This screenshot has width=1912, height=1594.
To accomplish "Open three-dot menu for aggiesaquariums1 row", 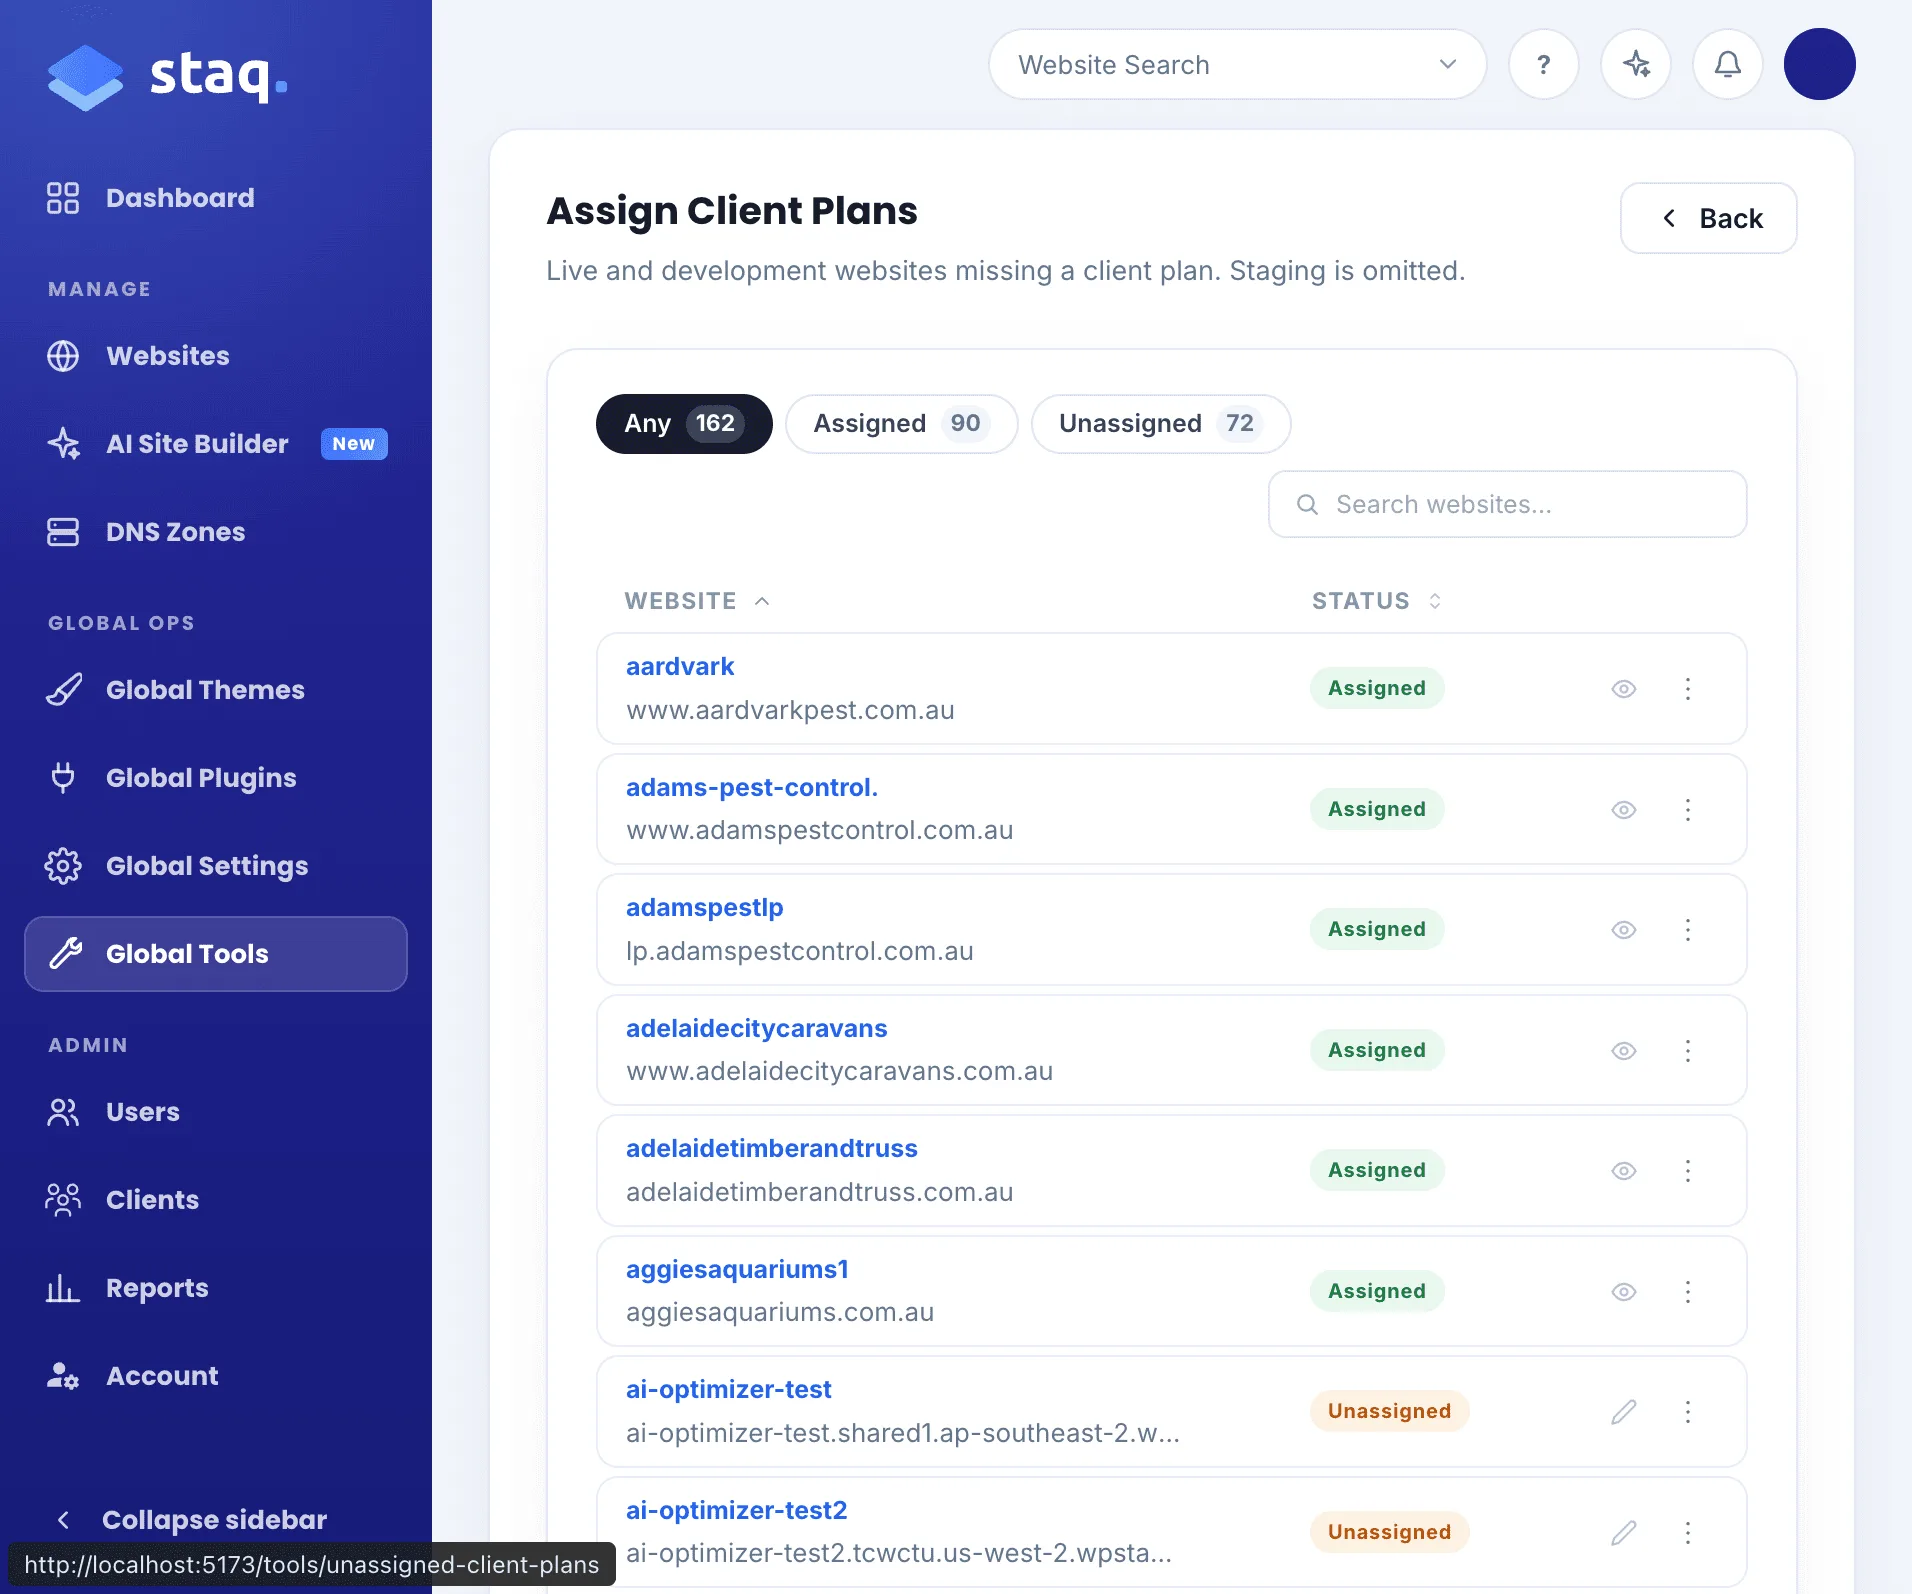I will coord(1688,1292).
